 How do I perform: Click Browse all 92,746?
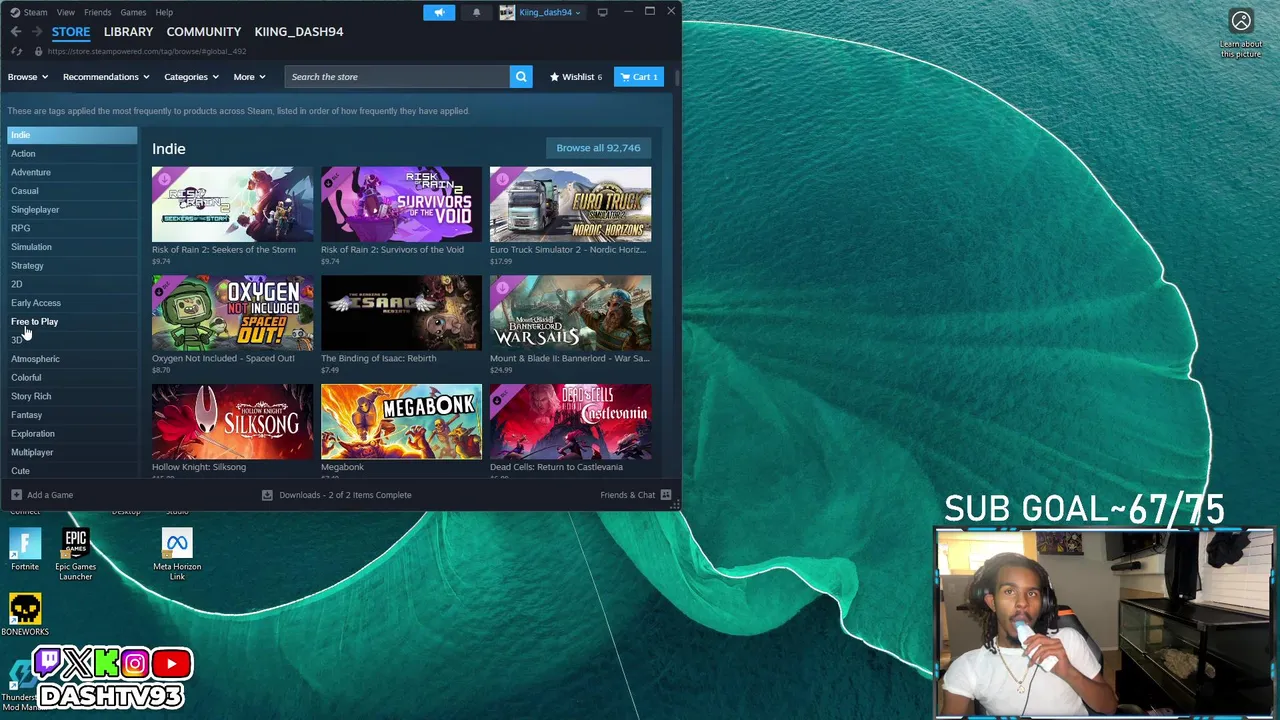[598, 148]
